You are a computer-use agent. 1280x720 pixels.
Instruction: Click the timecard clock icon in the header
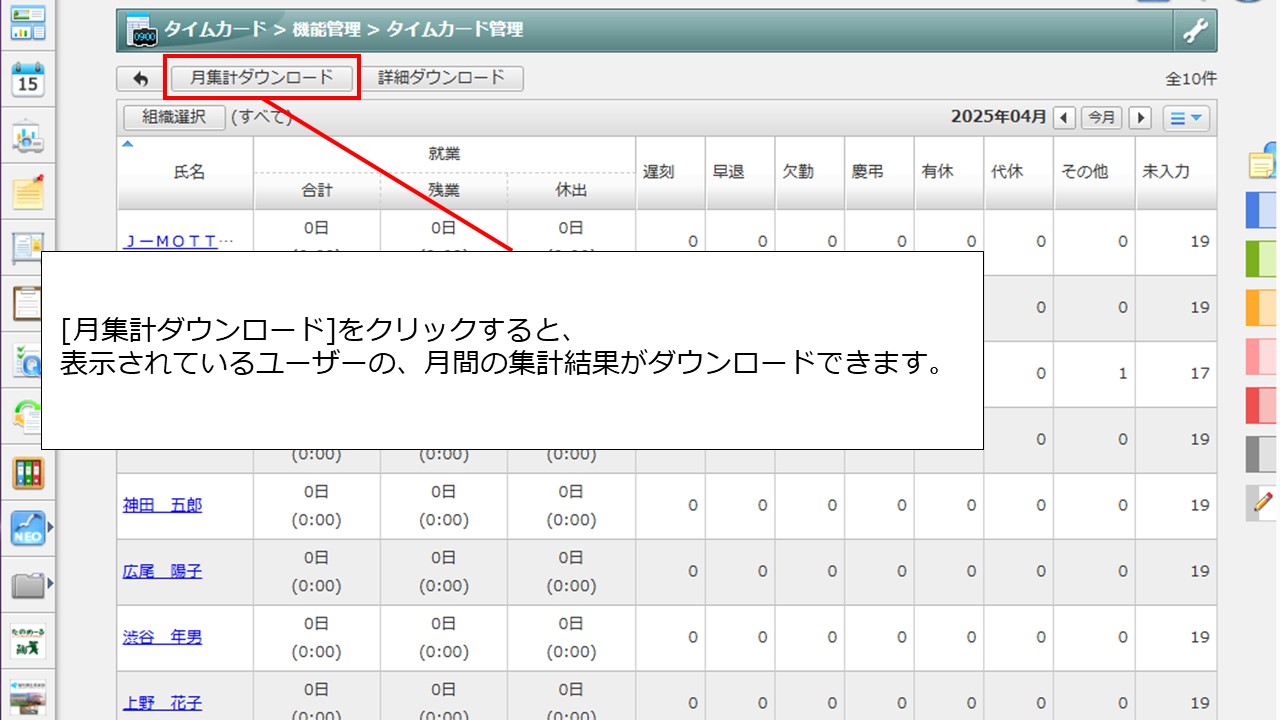click(141, 31)
